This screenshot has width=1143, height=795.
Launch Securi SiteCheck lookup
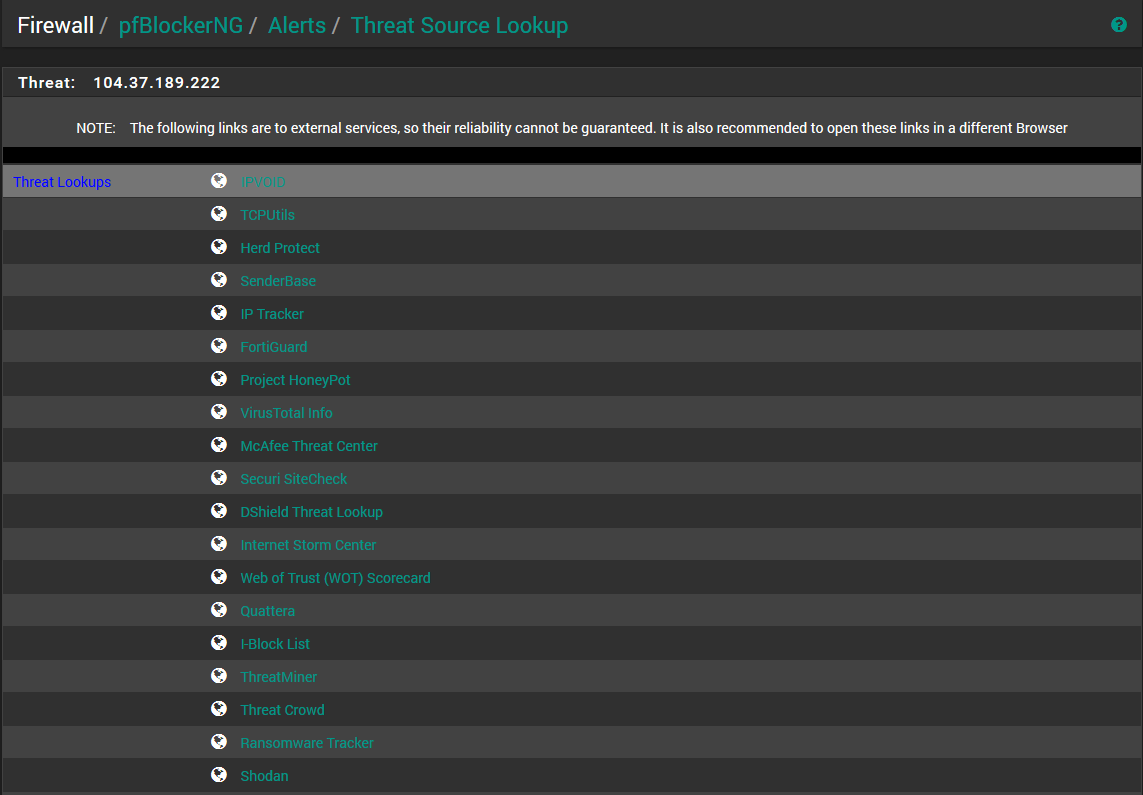pos(294,479)
